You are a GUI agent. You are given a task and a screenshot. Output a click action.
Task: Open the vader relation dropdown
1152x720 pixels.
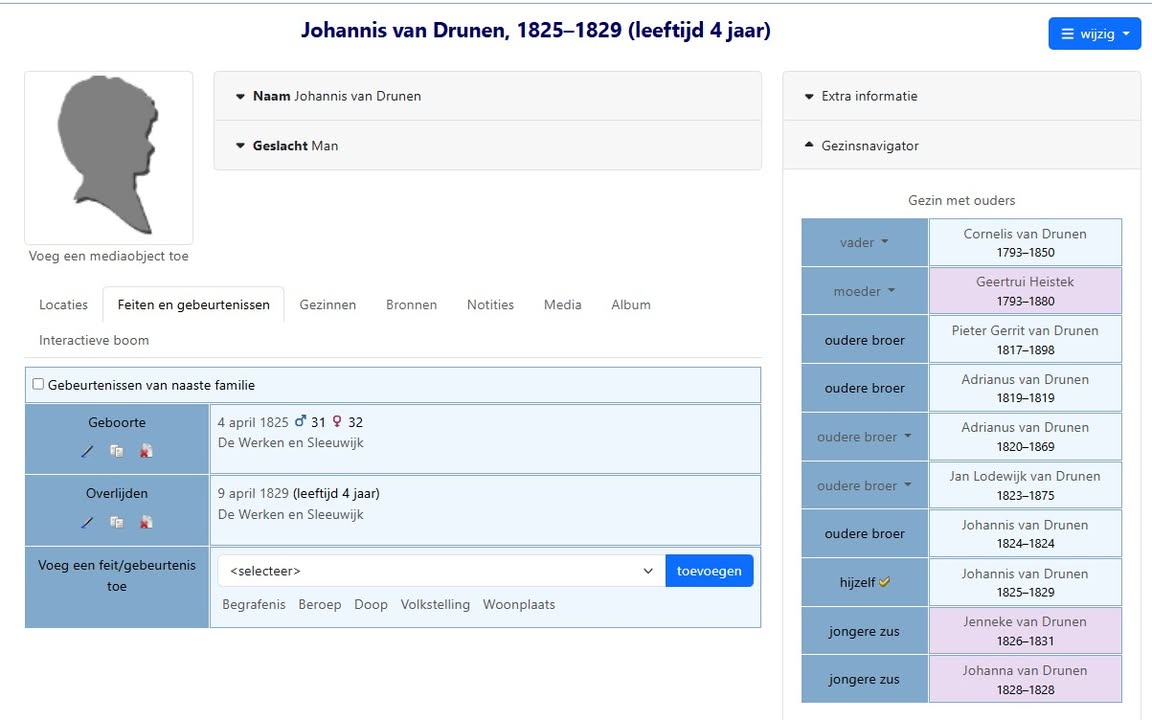point(864,243)
